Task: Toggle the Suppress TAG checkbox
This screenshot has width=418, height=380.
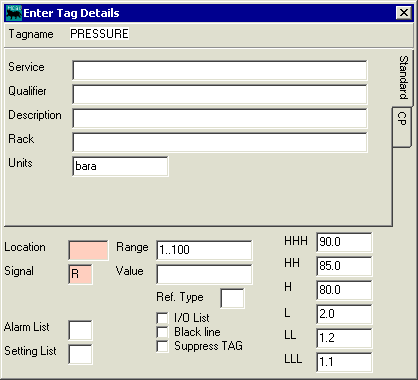Action: tap(162, 346)
